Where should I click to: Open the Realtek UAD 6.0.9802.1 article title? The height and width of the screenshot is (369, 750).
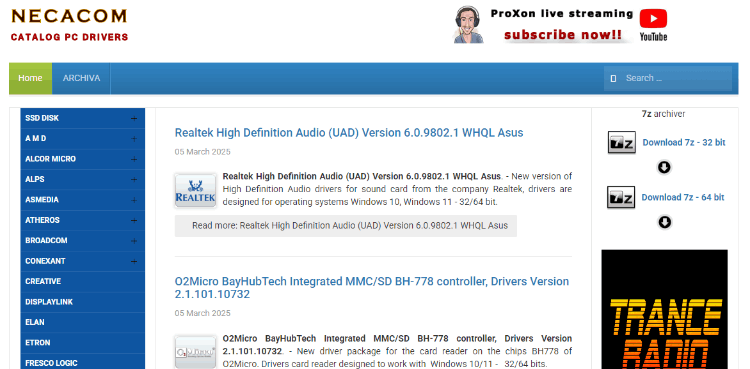[x=349, y=133]
